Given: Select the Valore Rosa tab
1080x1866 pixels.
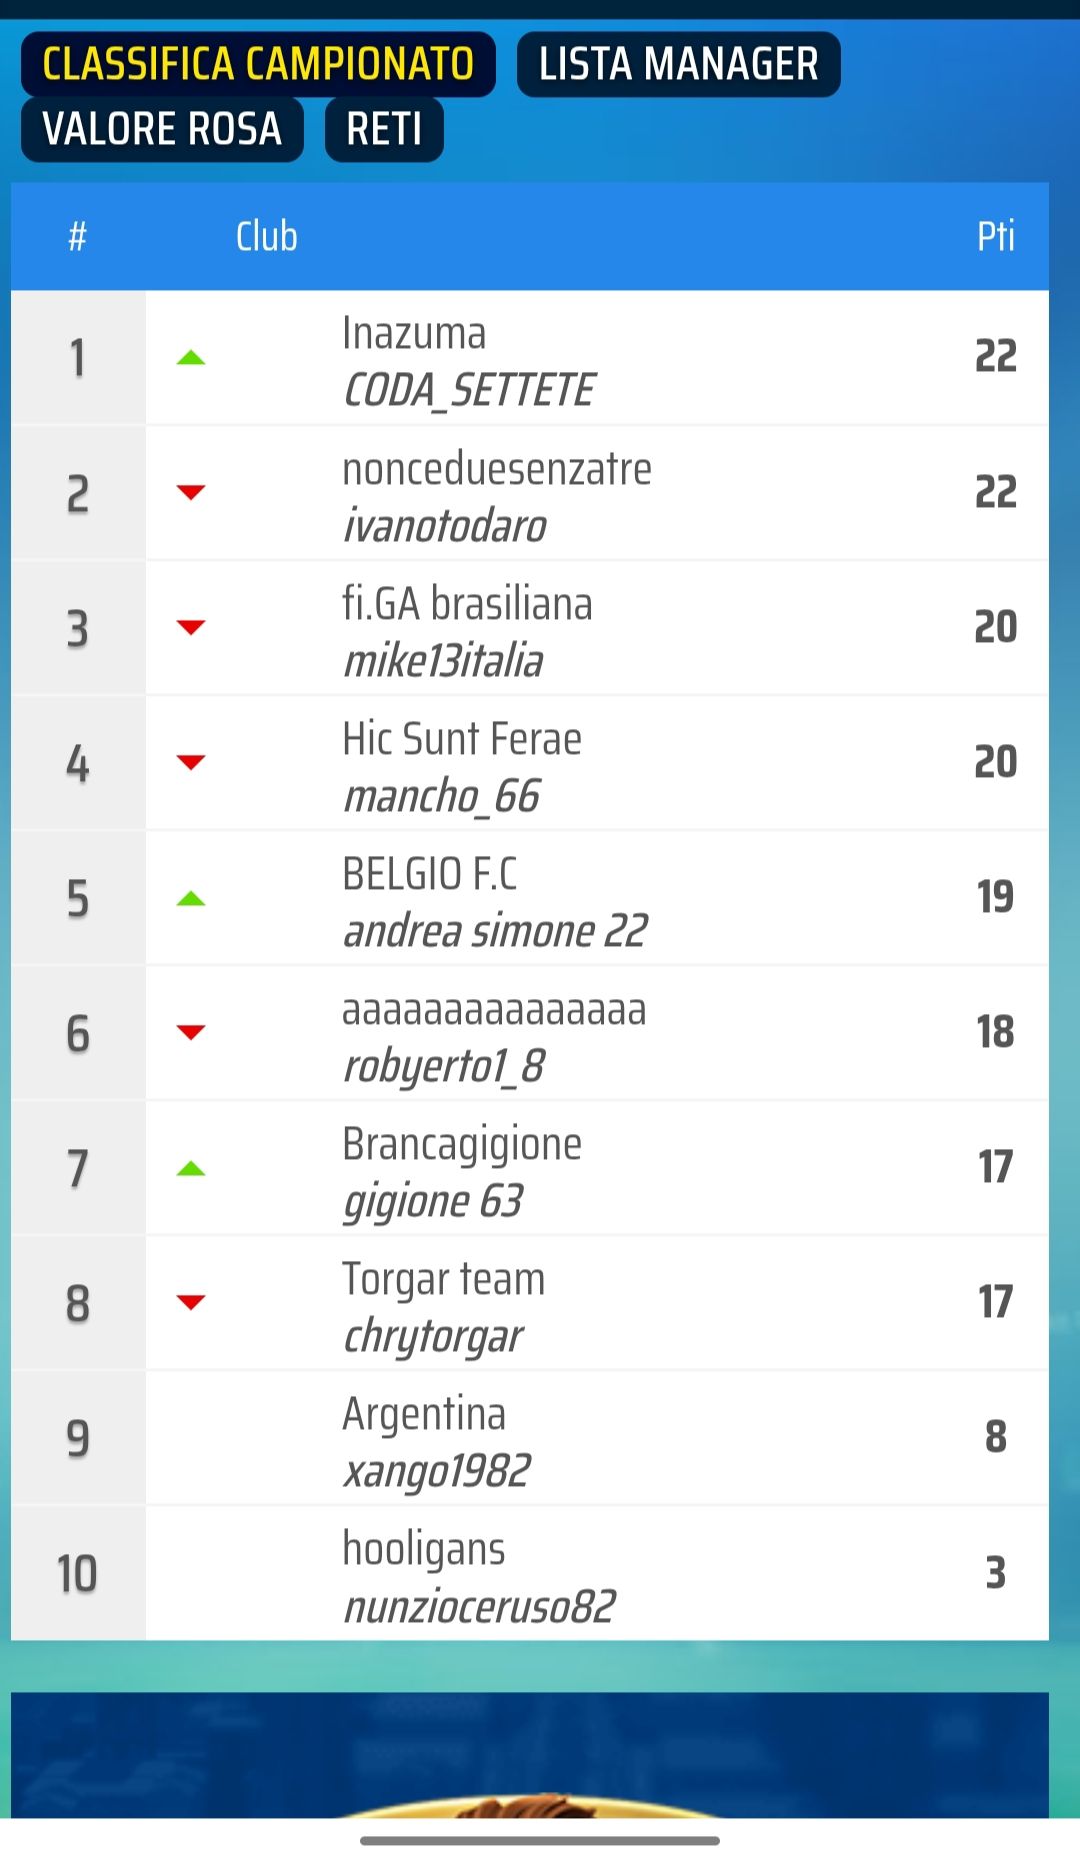Looking at the screenshot, I should tap(162, 129).
